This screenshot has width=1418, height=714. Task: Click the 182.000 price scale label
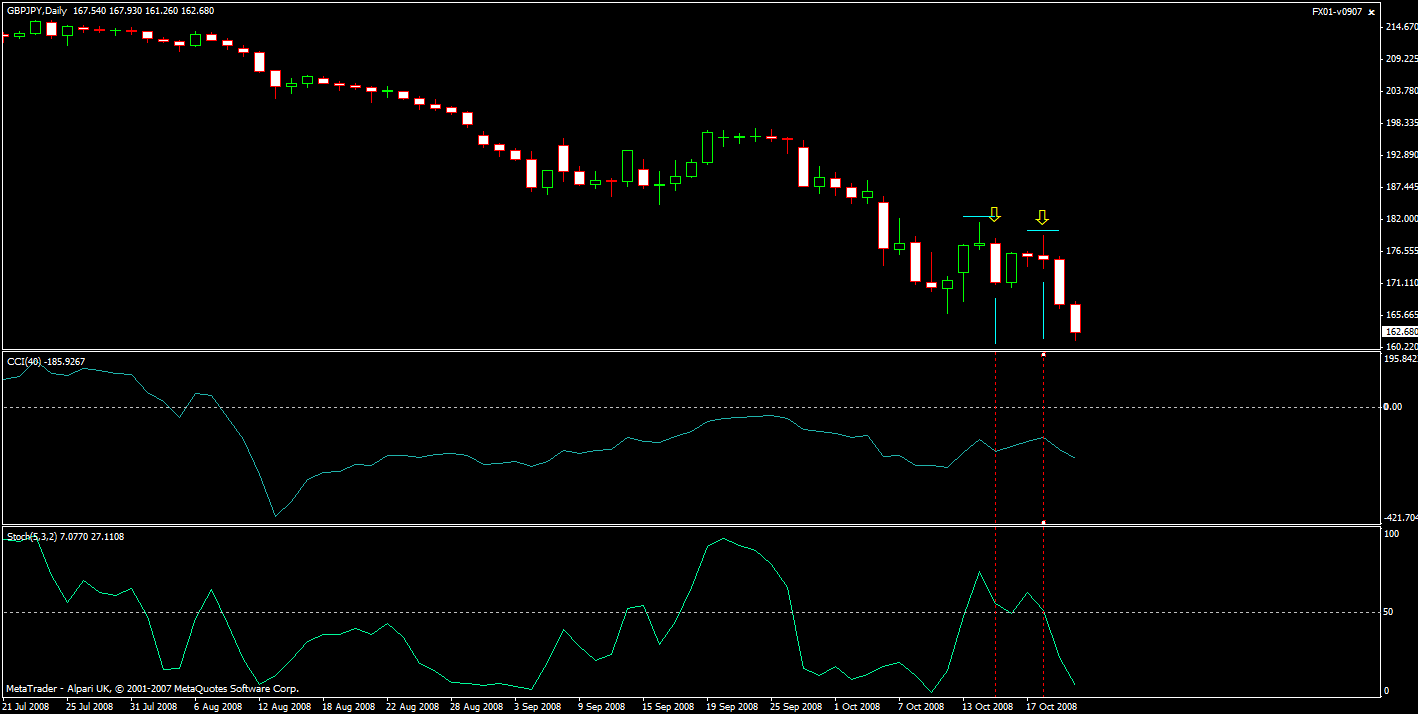(1401, 219)
